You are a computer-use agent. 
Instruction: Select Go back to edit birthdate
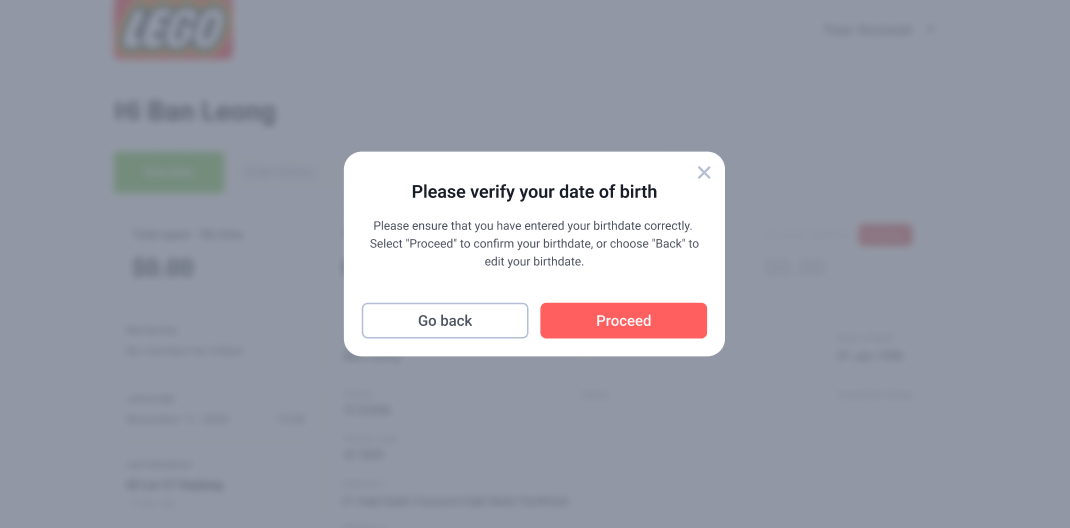pyautogui.click(x=445, y=321)
